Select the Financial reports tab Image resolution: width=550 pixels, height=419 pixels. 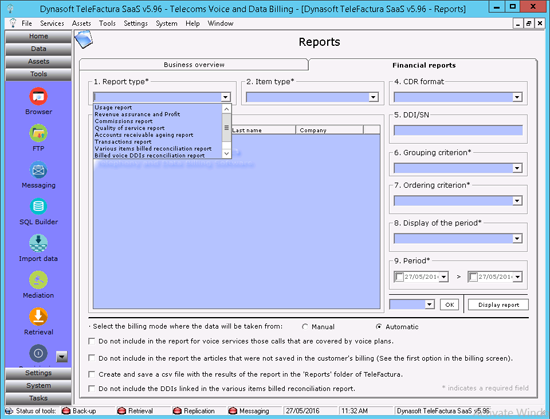(x=424, y=65)
